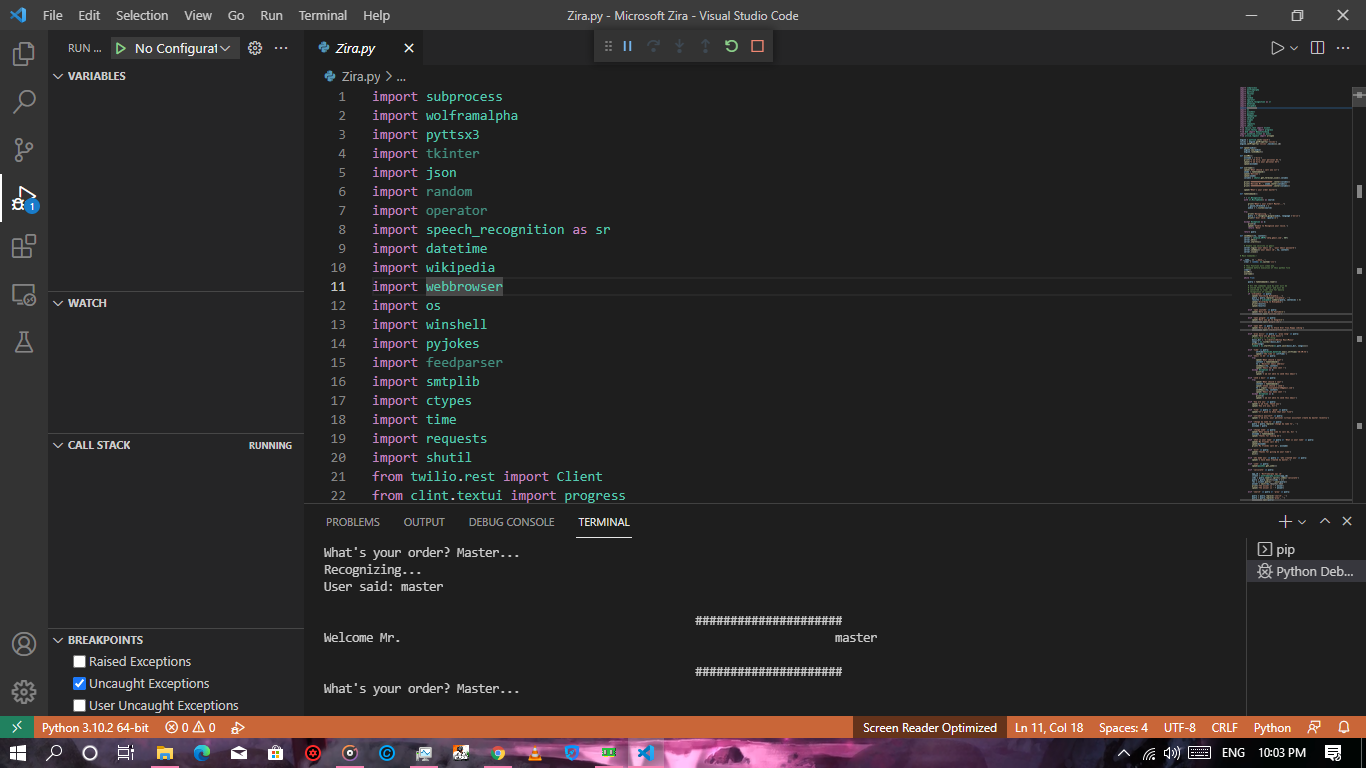Open the Search view in activity bar
The width and height of the screenshot is (1366, 768).
tap(24, 102)
